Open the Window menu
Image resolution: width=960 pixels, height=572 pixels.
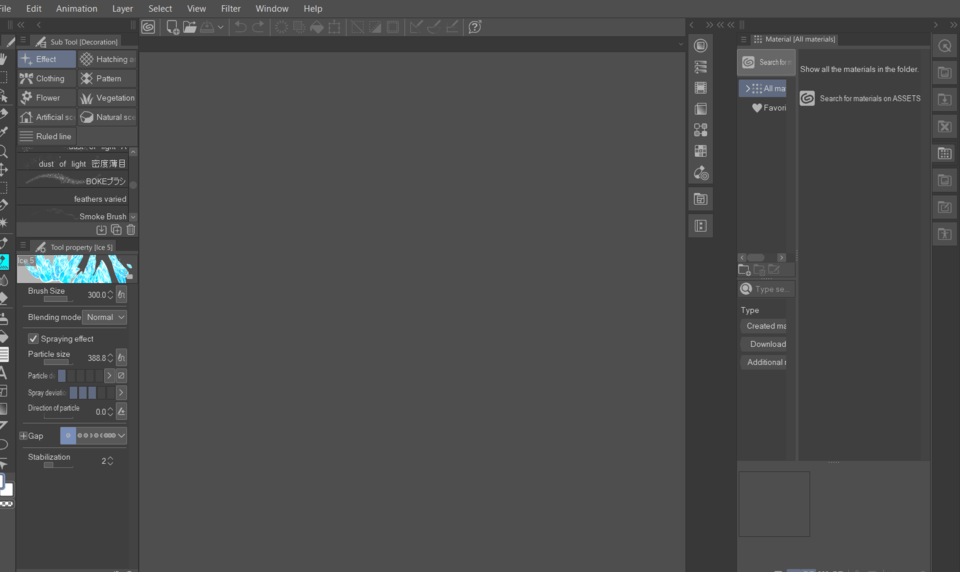click(x=272, y=9)
